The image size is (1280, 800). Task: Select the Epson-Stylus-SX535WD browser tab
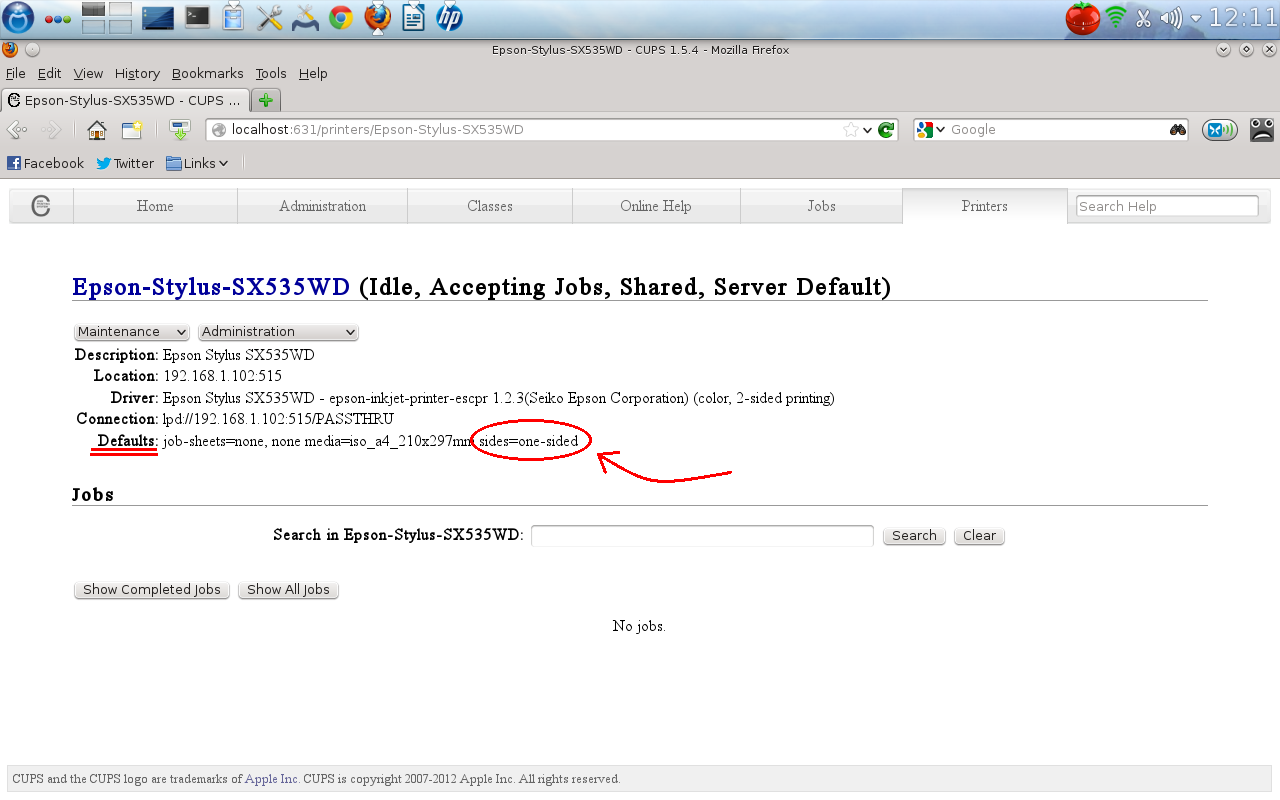click(x=126, y=100)
